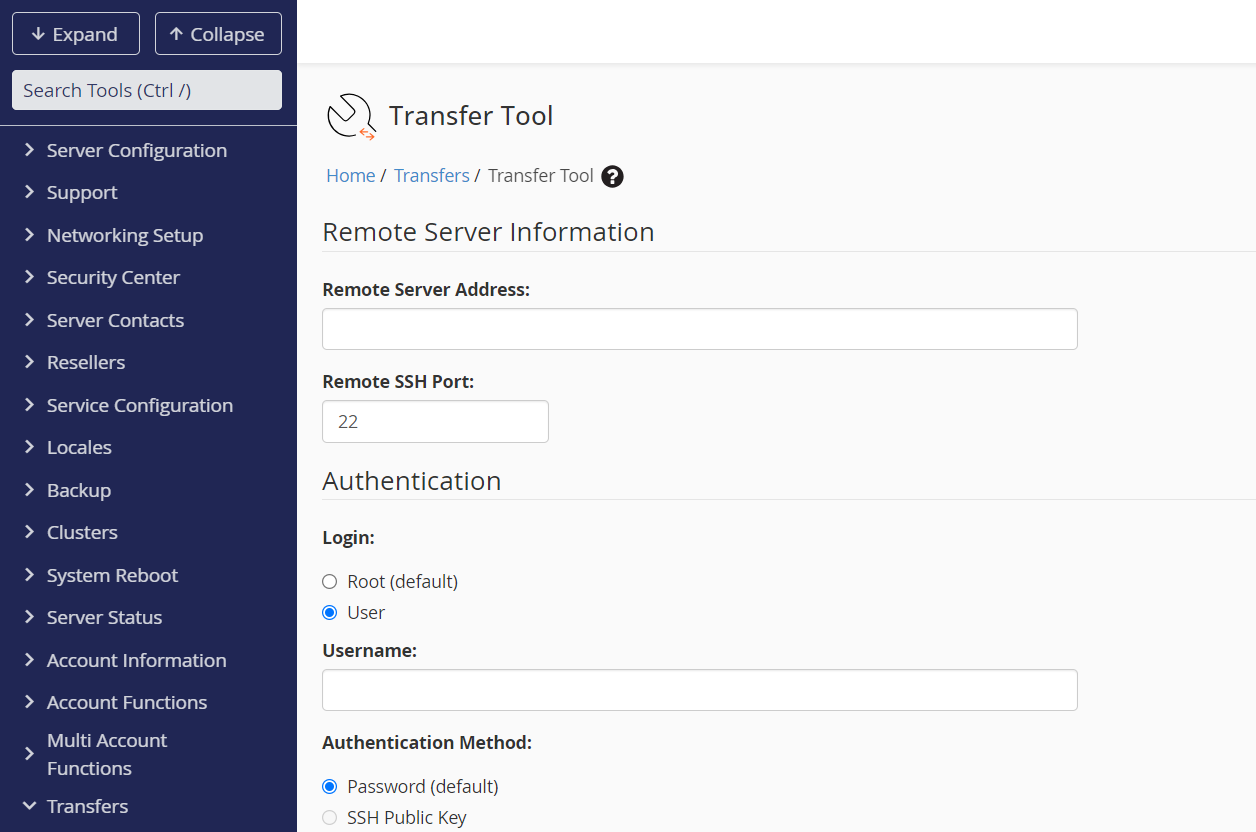This screenshot has height=832, width=1256.
Task: Navigate to Home via the breadcrumb
Action: [x=350, y=175]
